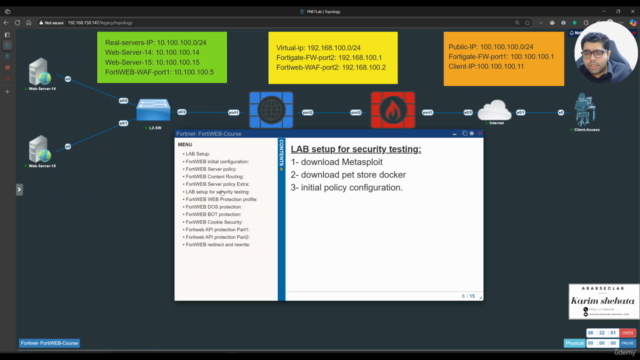Open 'FortiWEB initial configuration:' entry
The height and width of the screenshot is (360, 640).
[217, 162]
